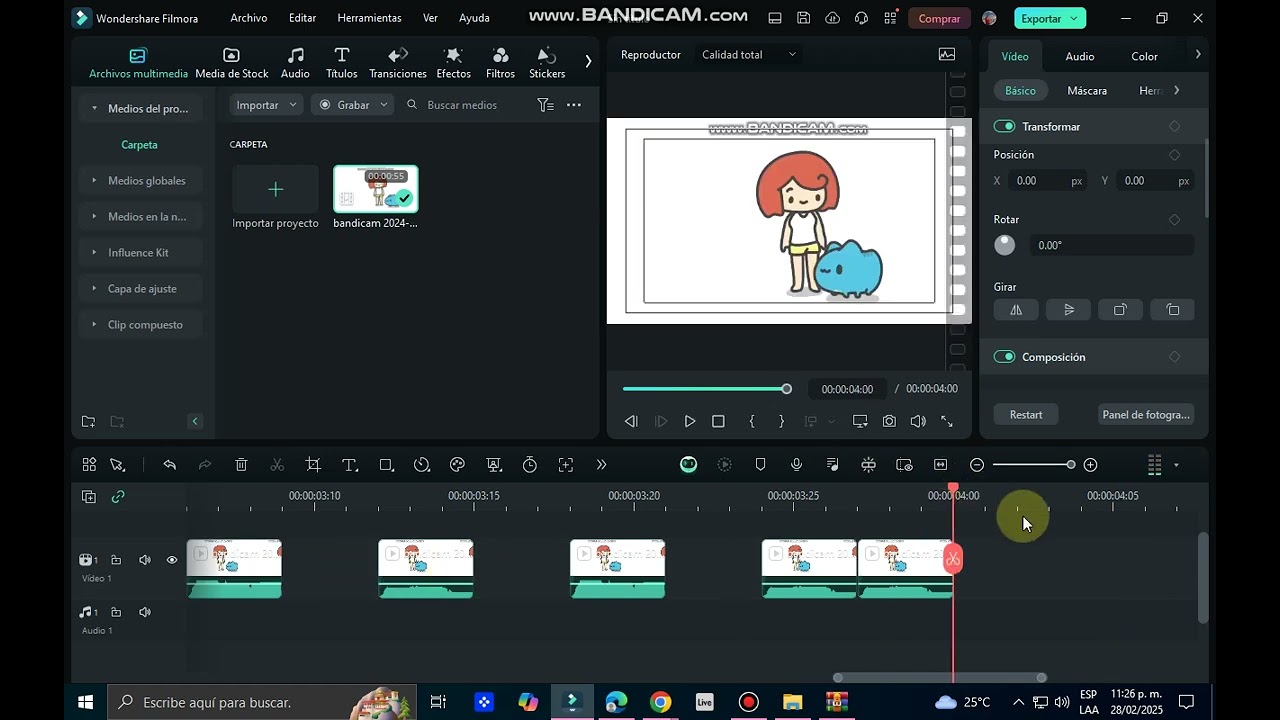Viewport: 1280px width, 720px height.
Task: Open the Ayuda menu
Action: (x=474, y=18)
